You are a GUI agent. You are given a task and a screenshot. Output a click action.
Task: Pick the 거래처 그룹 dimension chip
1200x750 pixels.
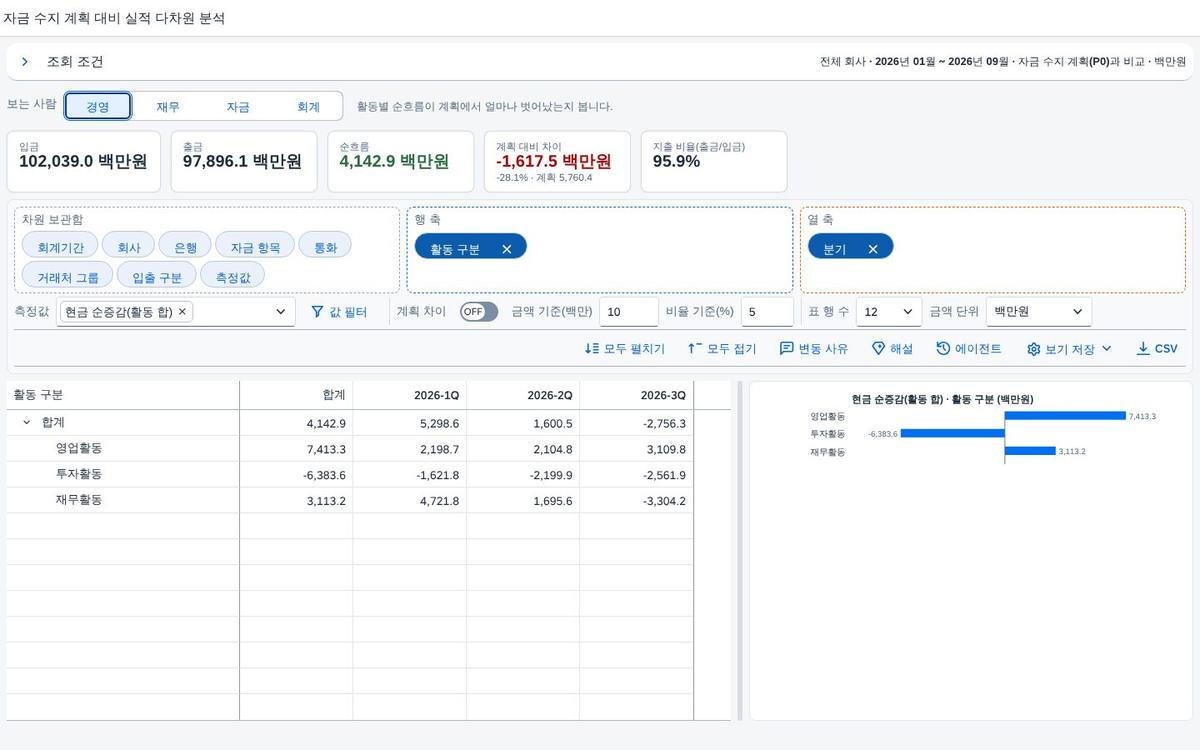(68, 275)
